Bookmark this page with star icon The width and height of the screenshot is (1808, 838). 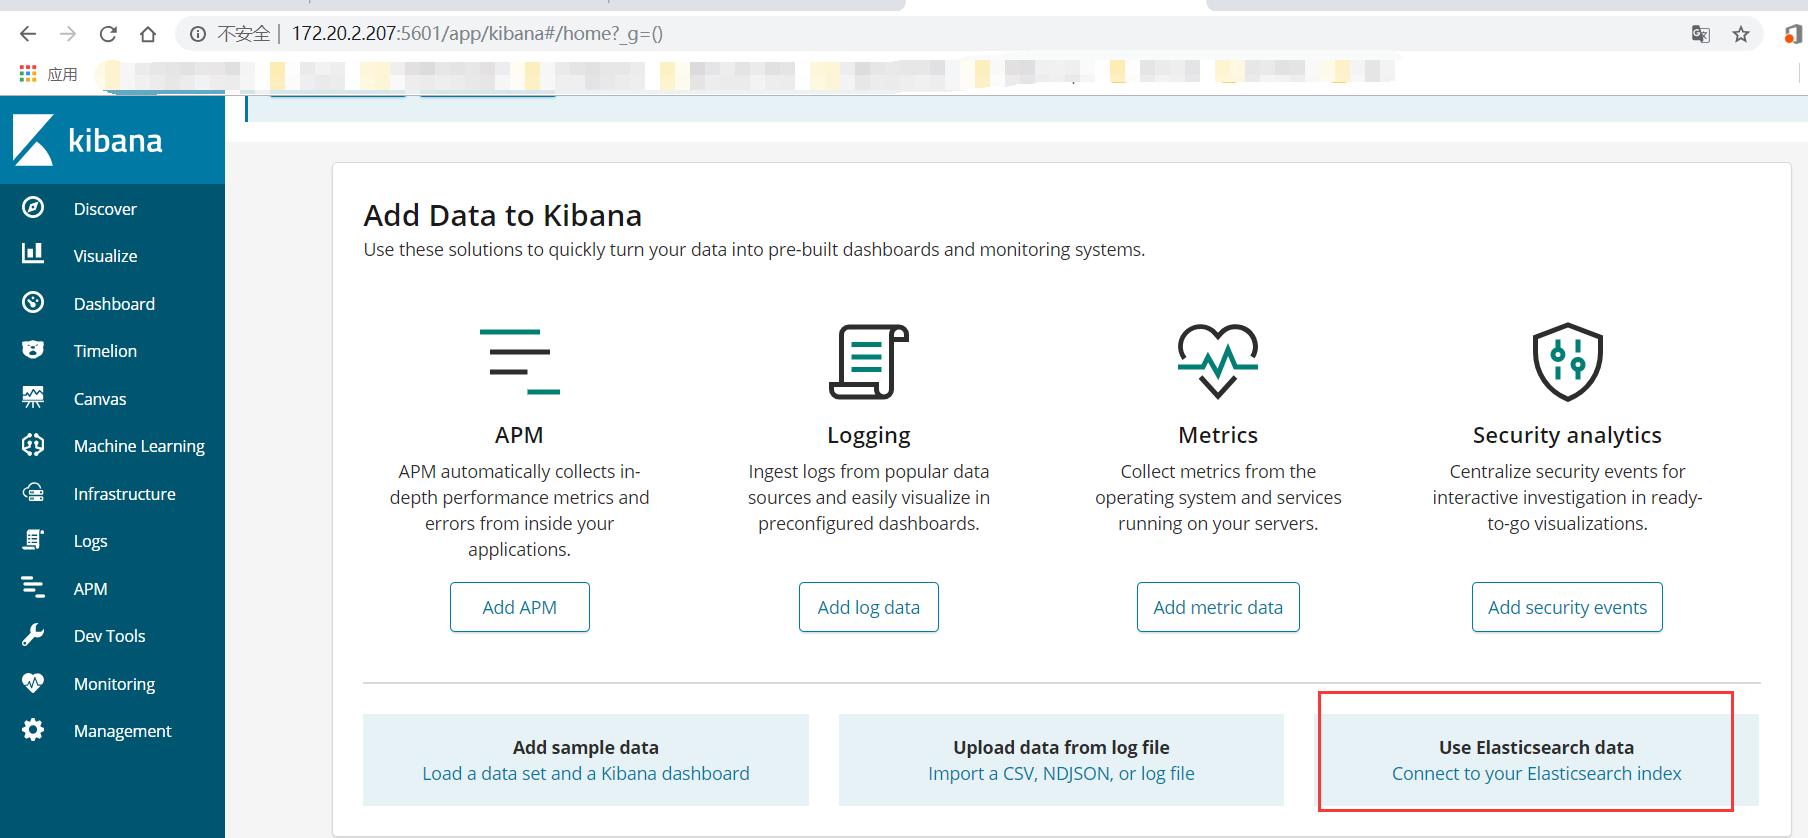[1741, 34]
